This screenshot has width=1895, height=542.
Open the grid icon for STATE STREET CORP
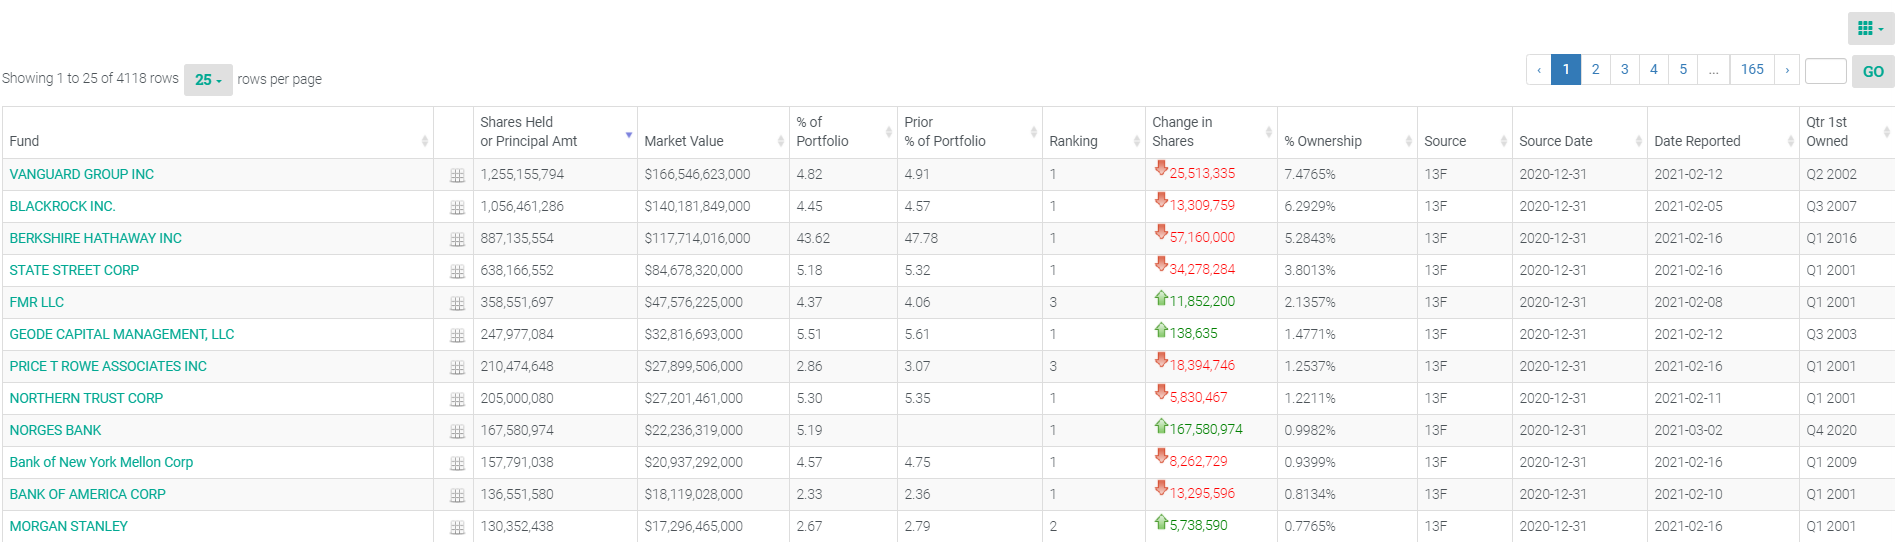click(x=457, y=272)
